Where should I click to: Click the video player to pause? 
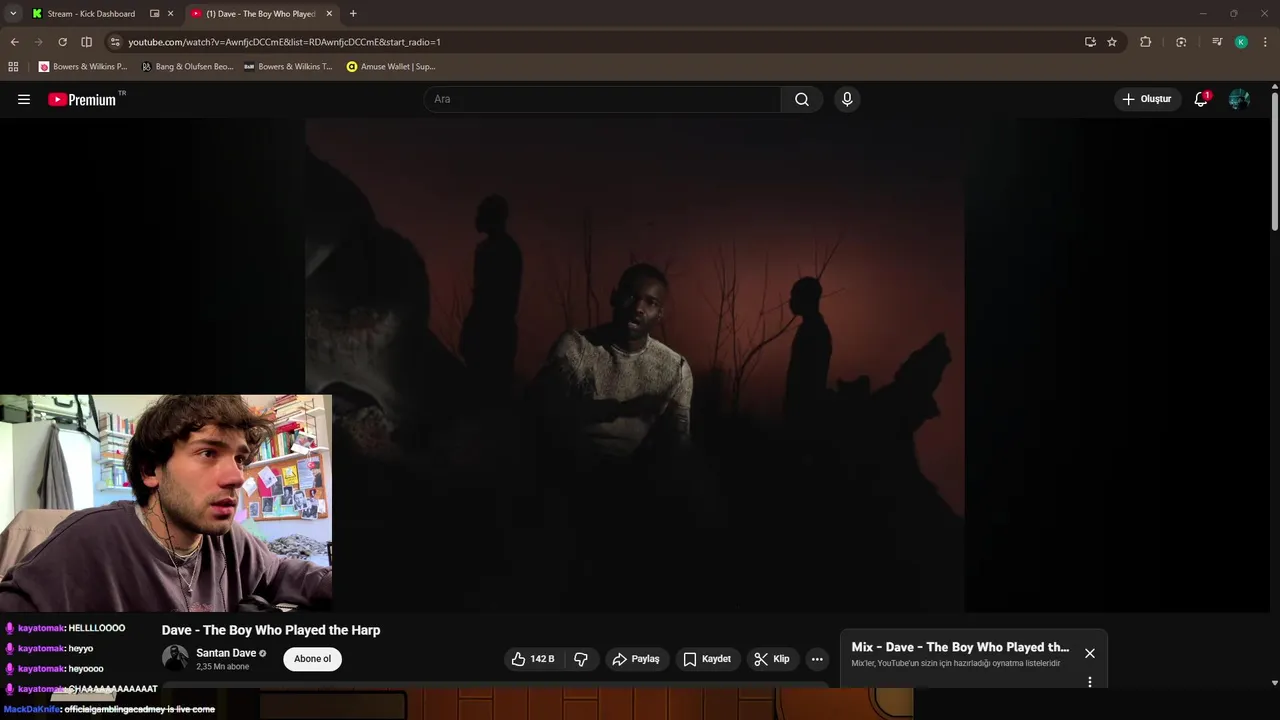click(634, 365)
